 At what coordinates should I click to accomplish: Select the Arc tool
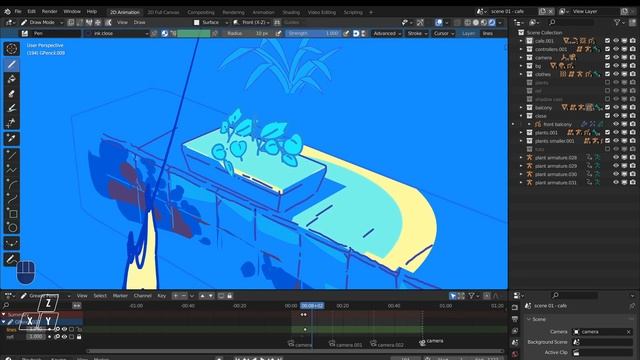(x=11, y=184)
